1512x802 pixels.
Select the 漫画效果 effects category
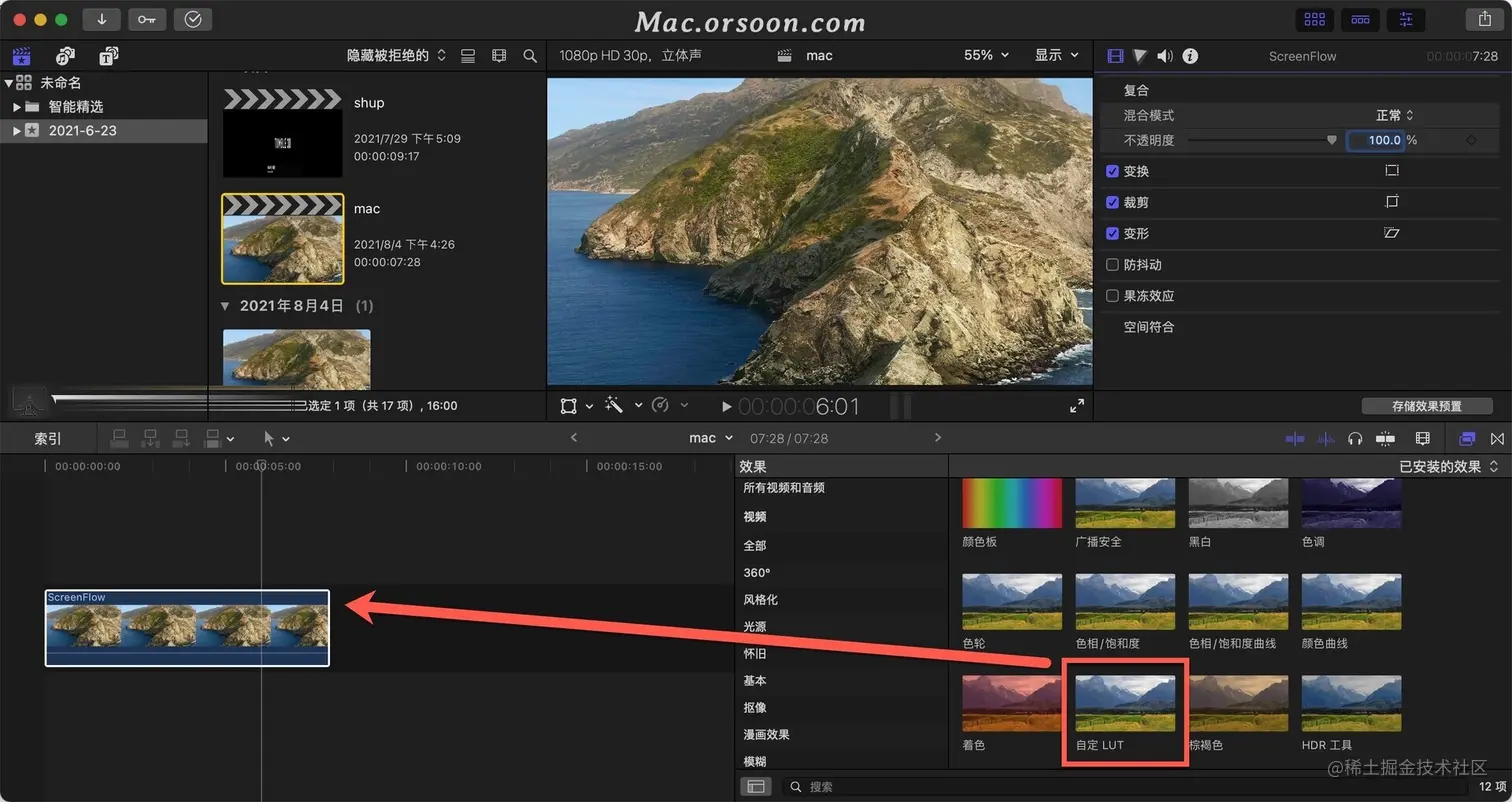766,735
